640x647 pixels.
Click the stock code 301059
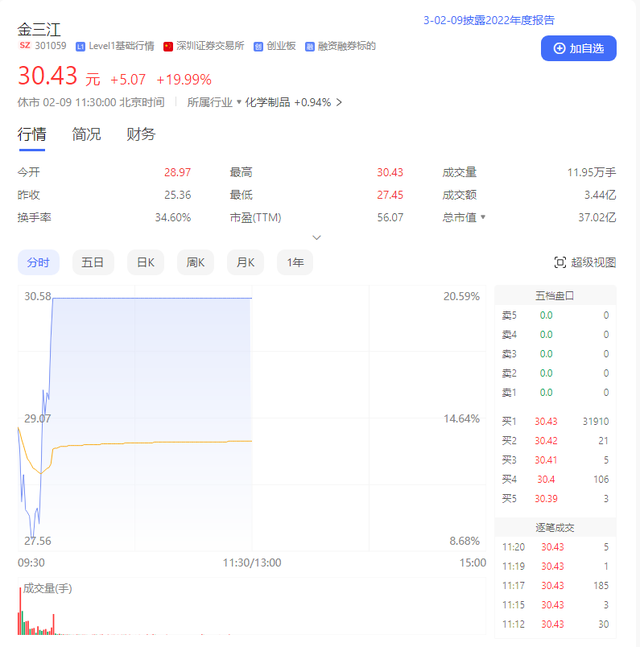pos(50,46)
